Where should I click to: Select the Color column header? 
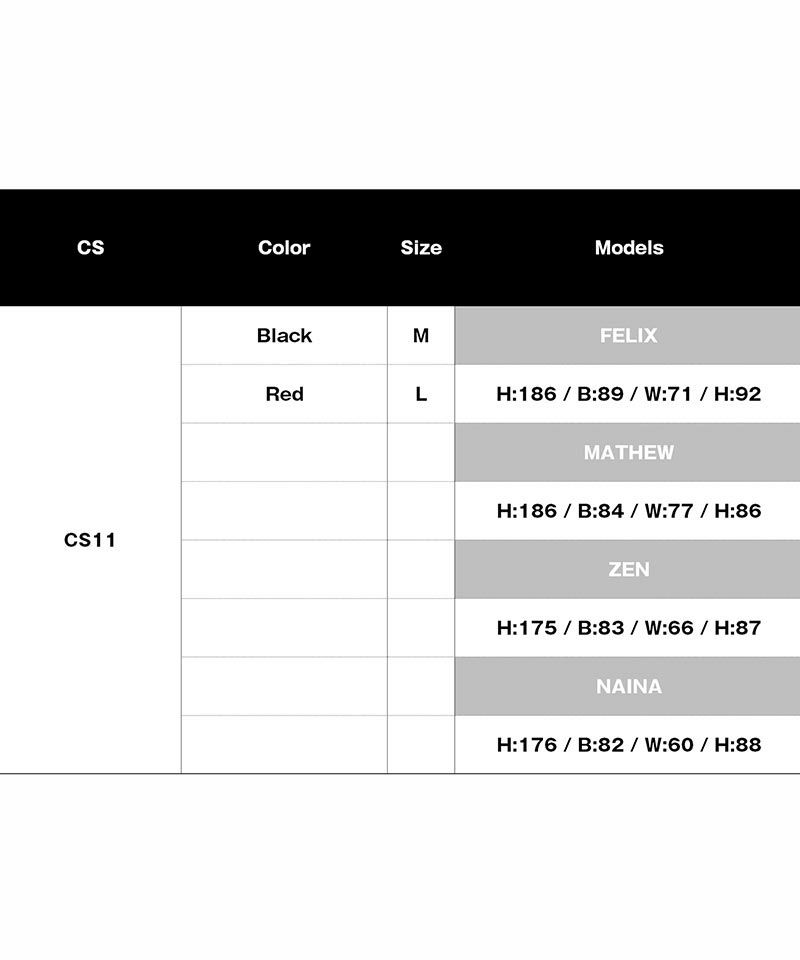[x=284, y=248]
